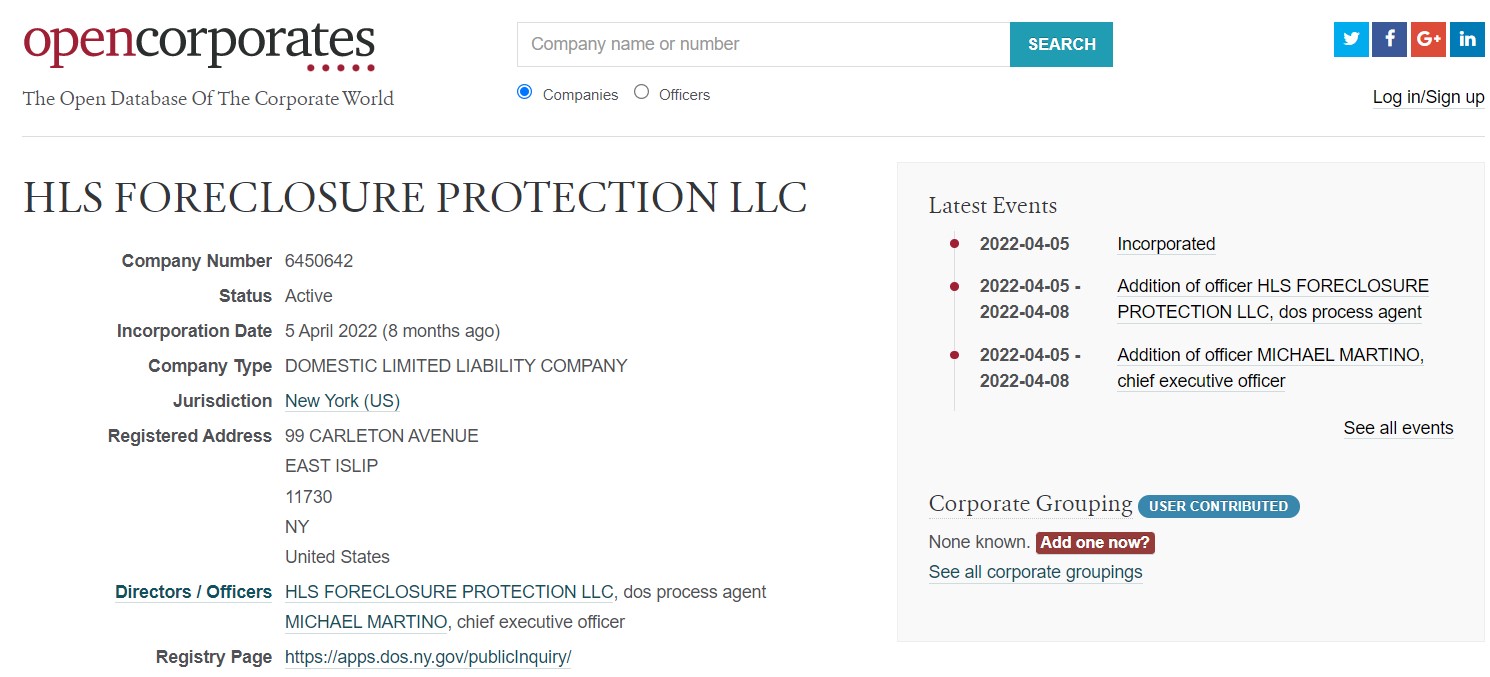Select the Officers radio button
Viewport: 1490px width, 677px height.
641,93
